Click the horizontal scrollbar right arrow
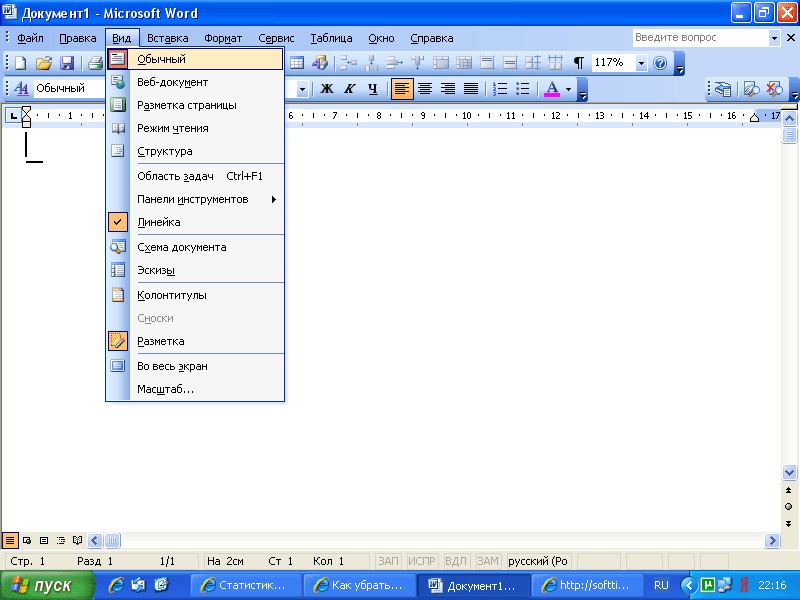Image resolution: width=800 pixels, height=600 pixels. (772, 540)
